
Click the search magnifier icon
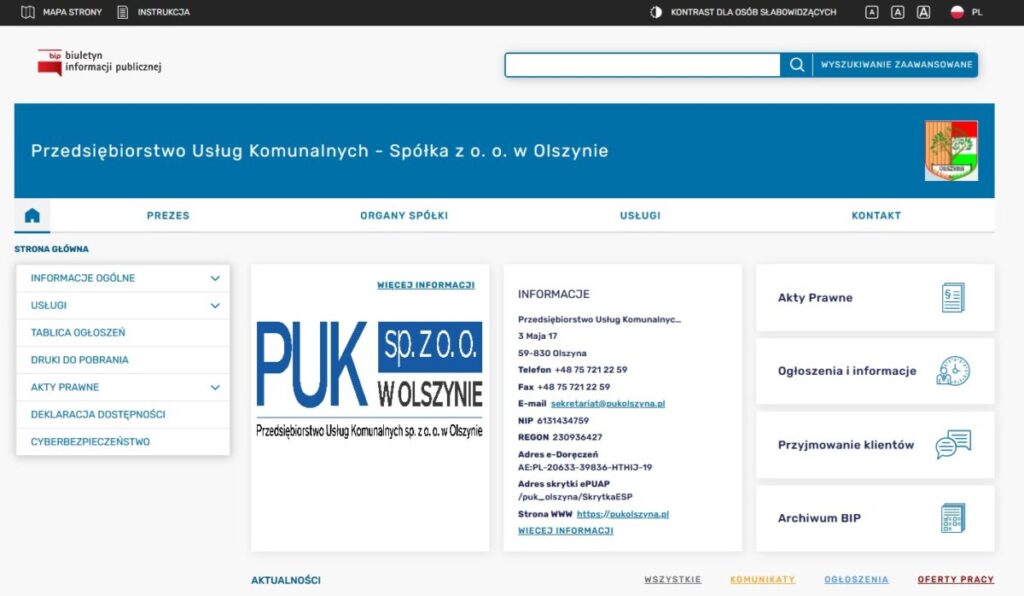pyautogui.click(x=796, y=65)
